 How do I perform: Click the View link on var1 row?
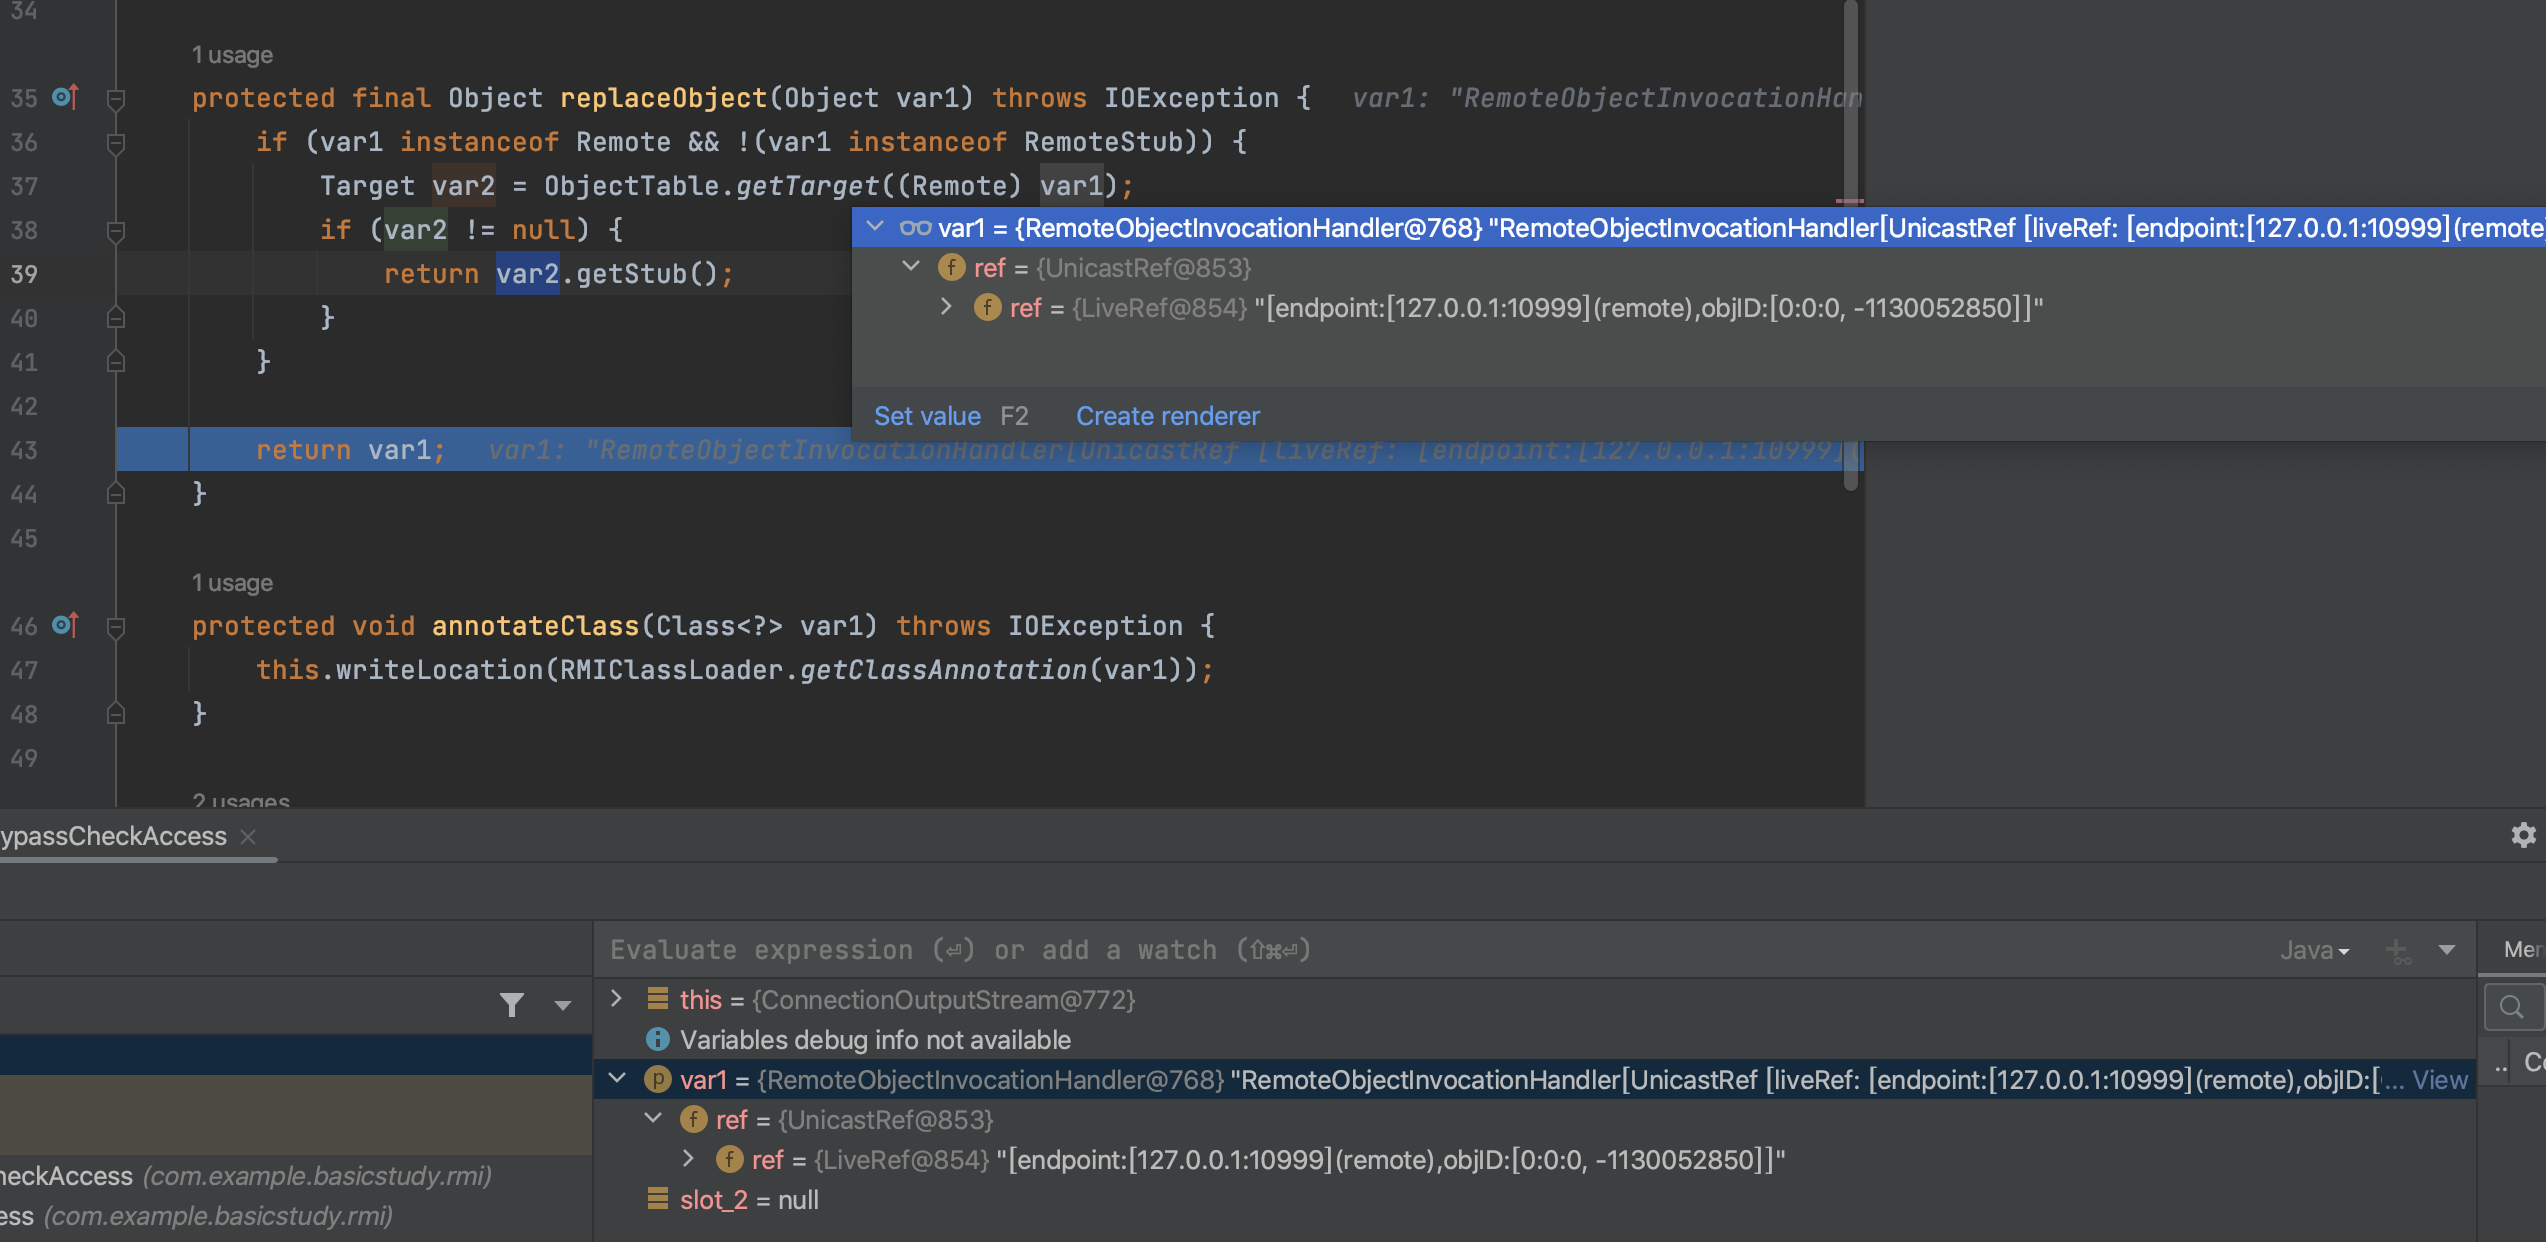[2439, 1081]
